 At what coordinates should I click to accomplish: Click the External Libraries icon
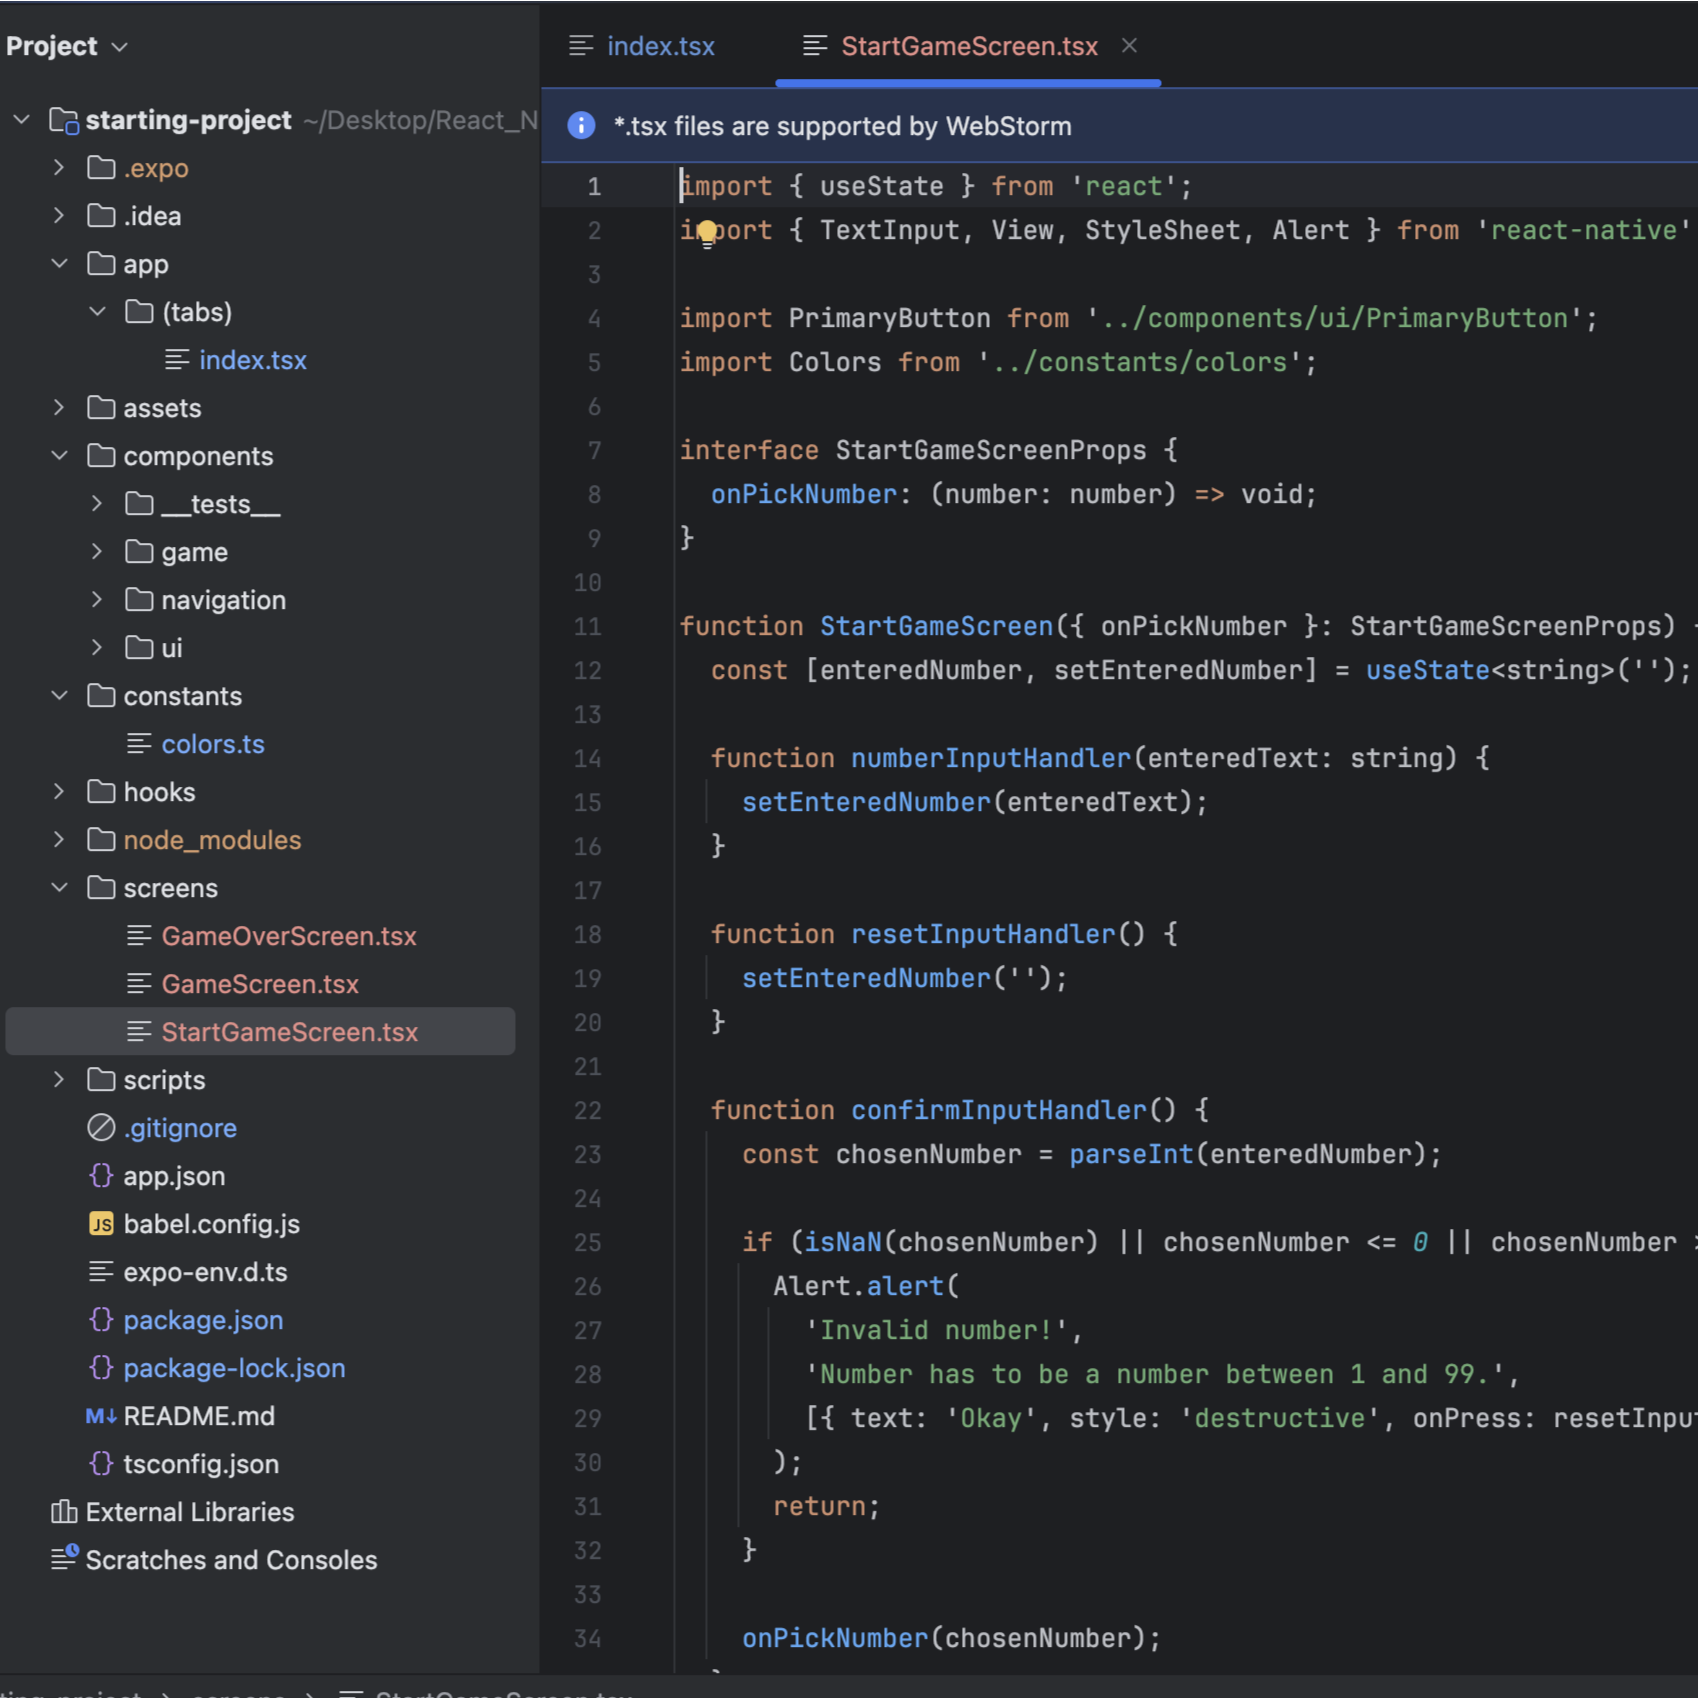[64, 1512]
